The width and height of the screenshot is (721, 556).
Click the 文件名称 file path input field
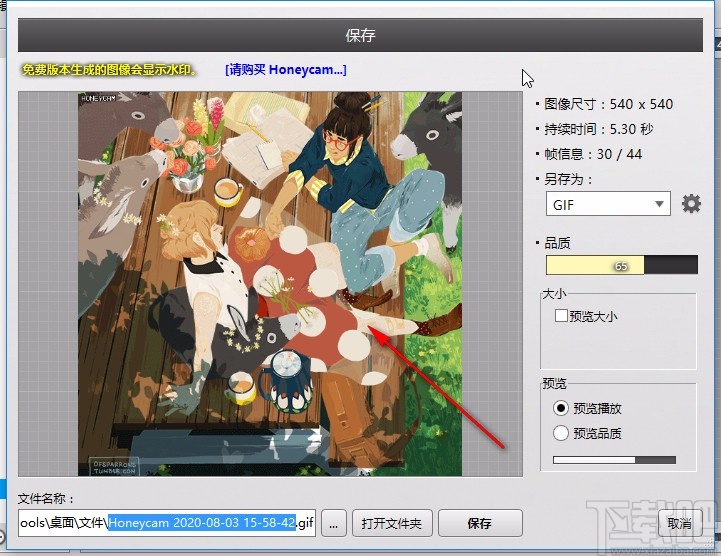[x=167, y=523]
